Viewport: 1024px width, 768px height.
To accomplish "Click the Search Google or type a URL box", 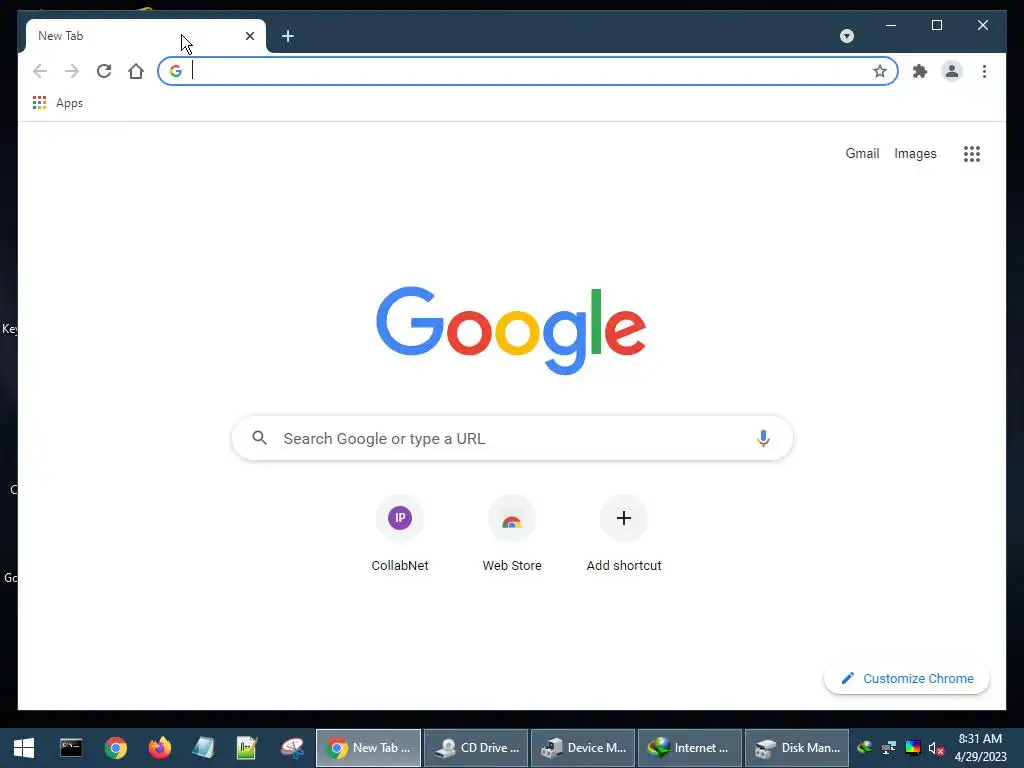I will [x=512, y=438].
